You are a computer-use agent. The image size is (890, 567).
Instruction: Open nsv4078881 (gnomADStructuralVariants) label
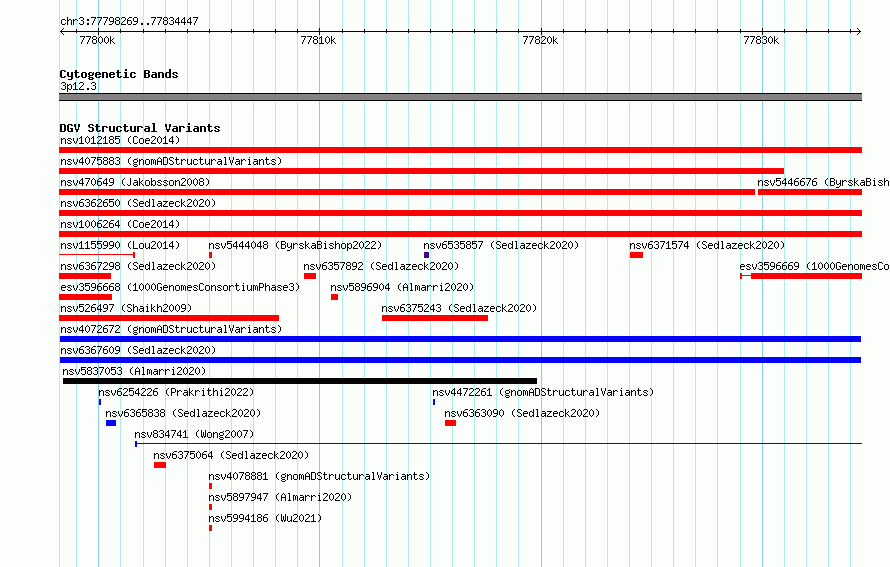click(x=319, y=476)
